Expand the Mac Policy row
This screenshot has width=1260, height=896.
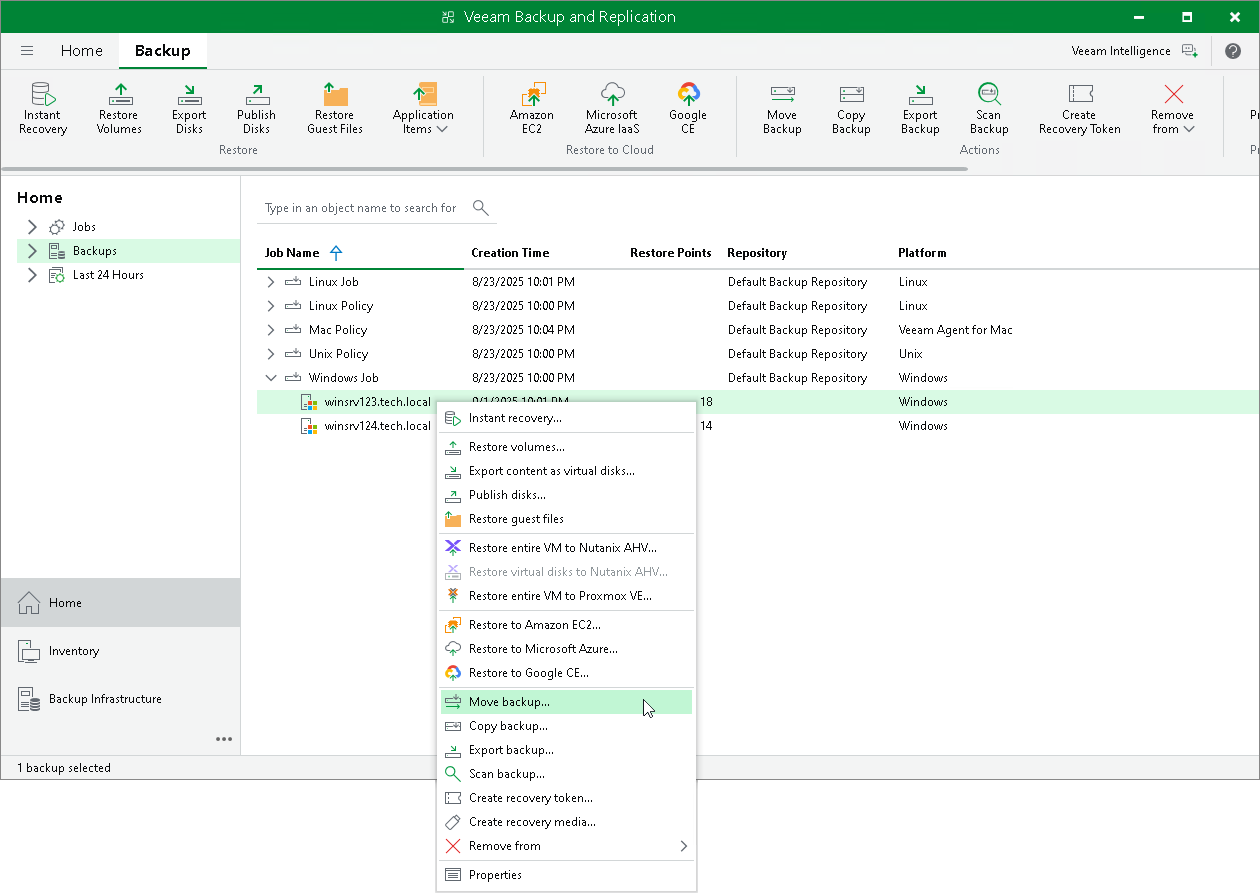[x=270, y=330]
